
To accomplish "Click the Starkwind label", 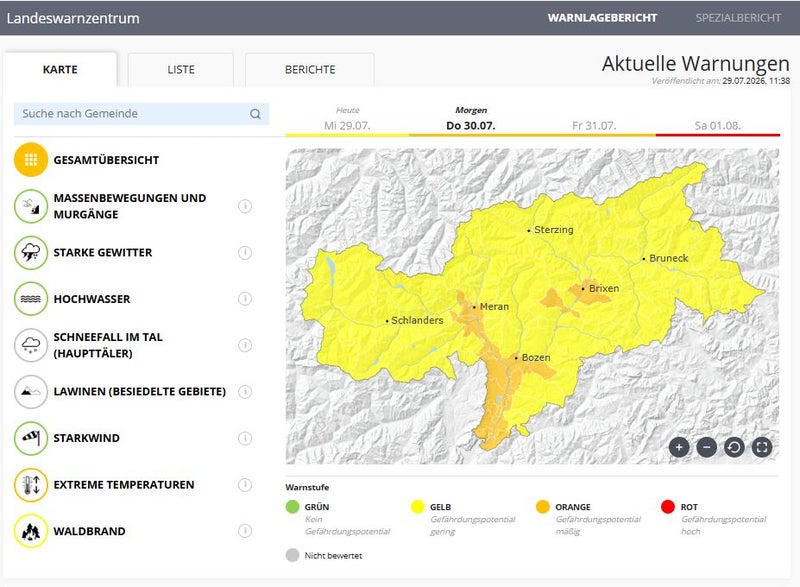I will tap(87, 438).
